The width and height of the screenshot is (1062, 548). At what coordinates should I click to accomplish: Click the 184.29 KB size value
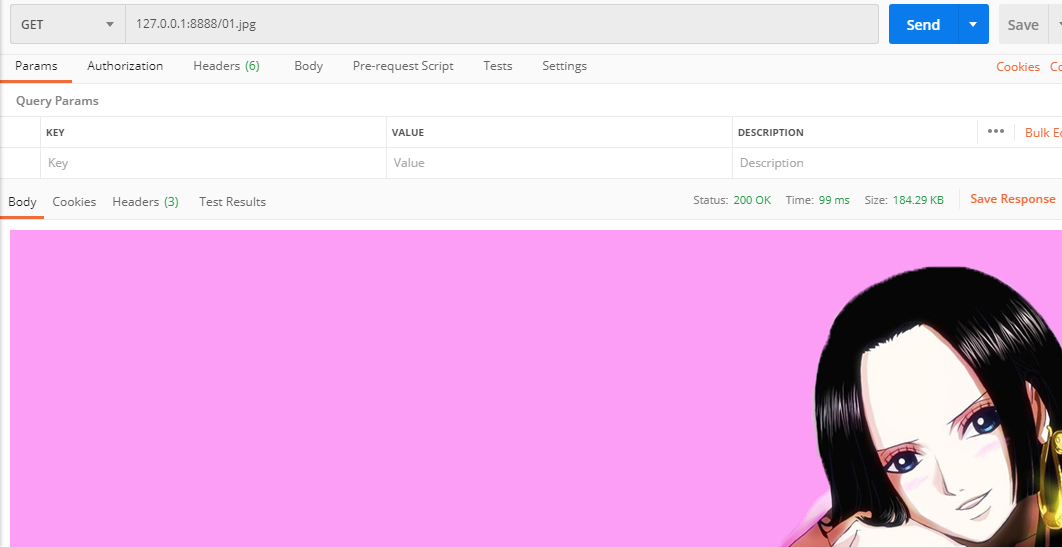pyautogui.click(x=918, y=201)
